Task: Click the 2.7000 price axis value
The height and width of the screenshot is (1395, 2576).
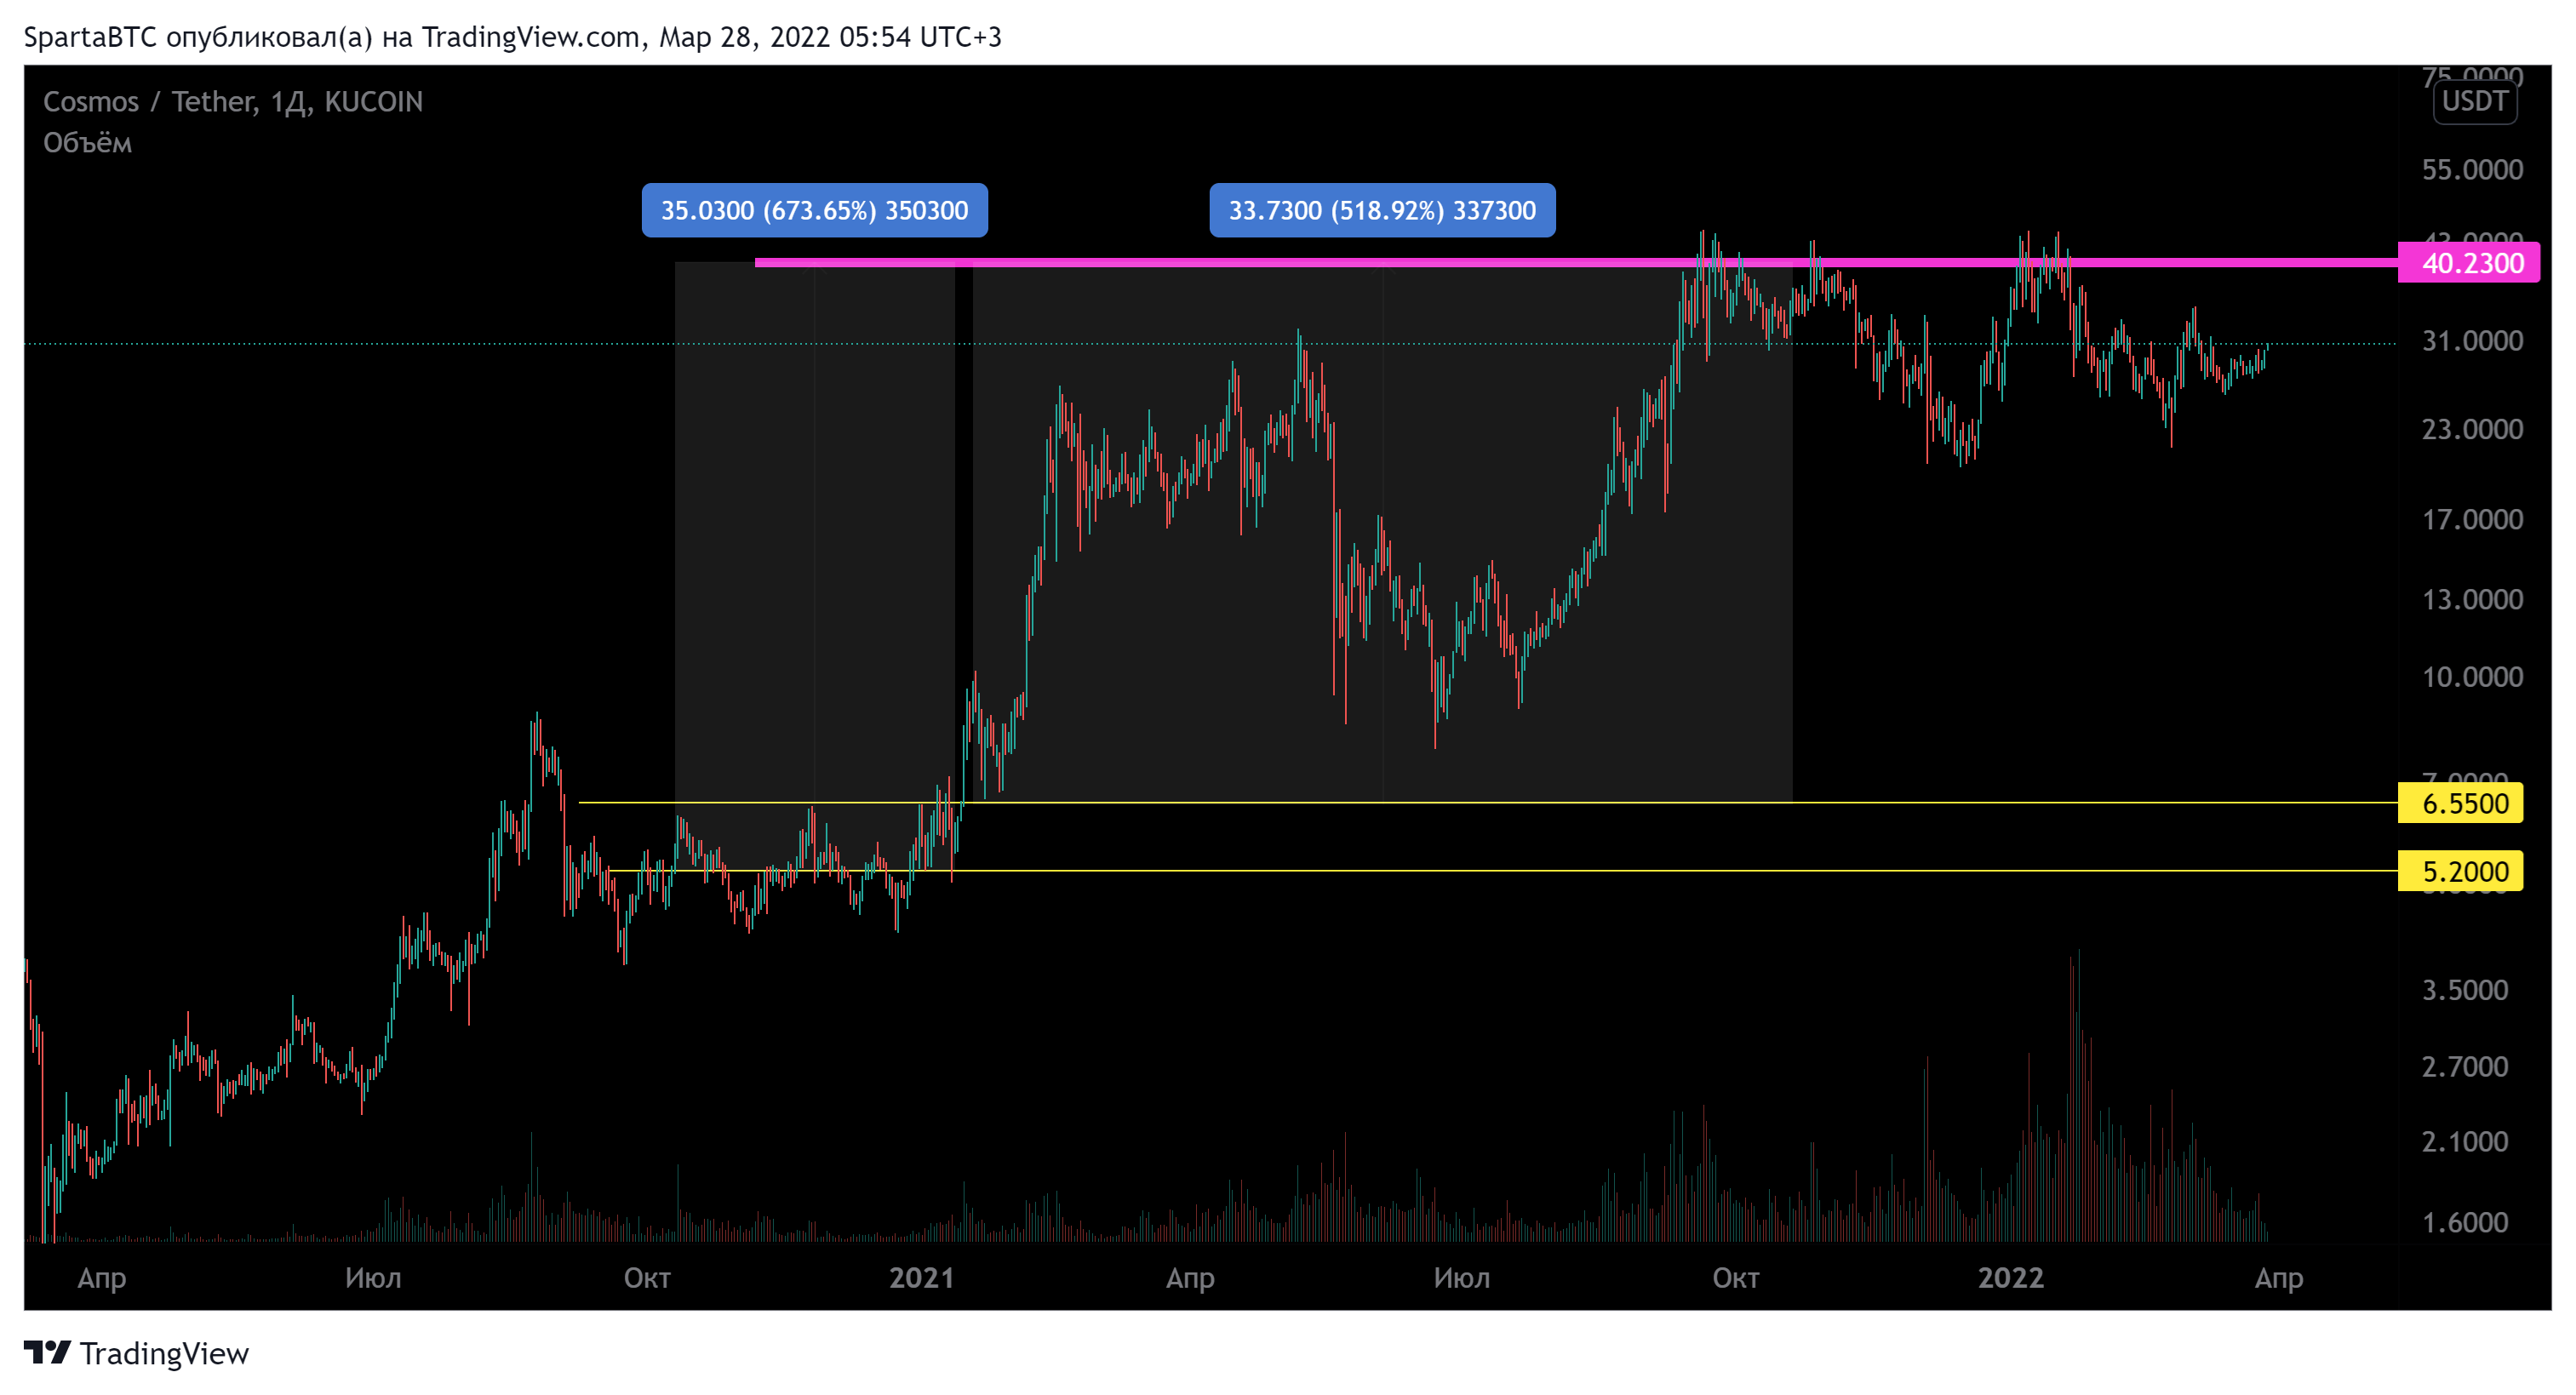Action: [2465, 1066]
